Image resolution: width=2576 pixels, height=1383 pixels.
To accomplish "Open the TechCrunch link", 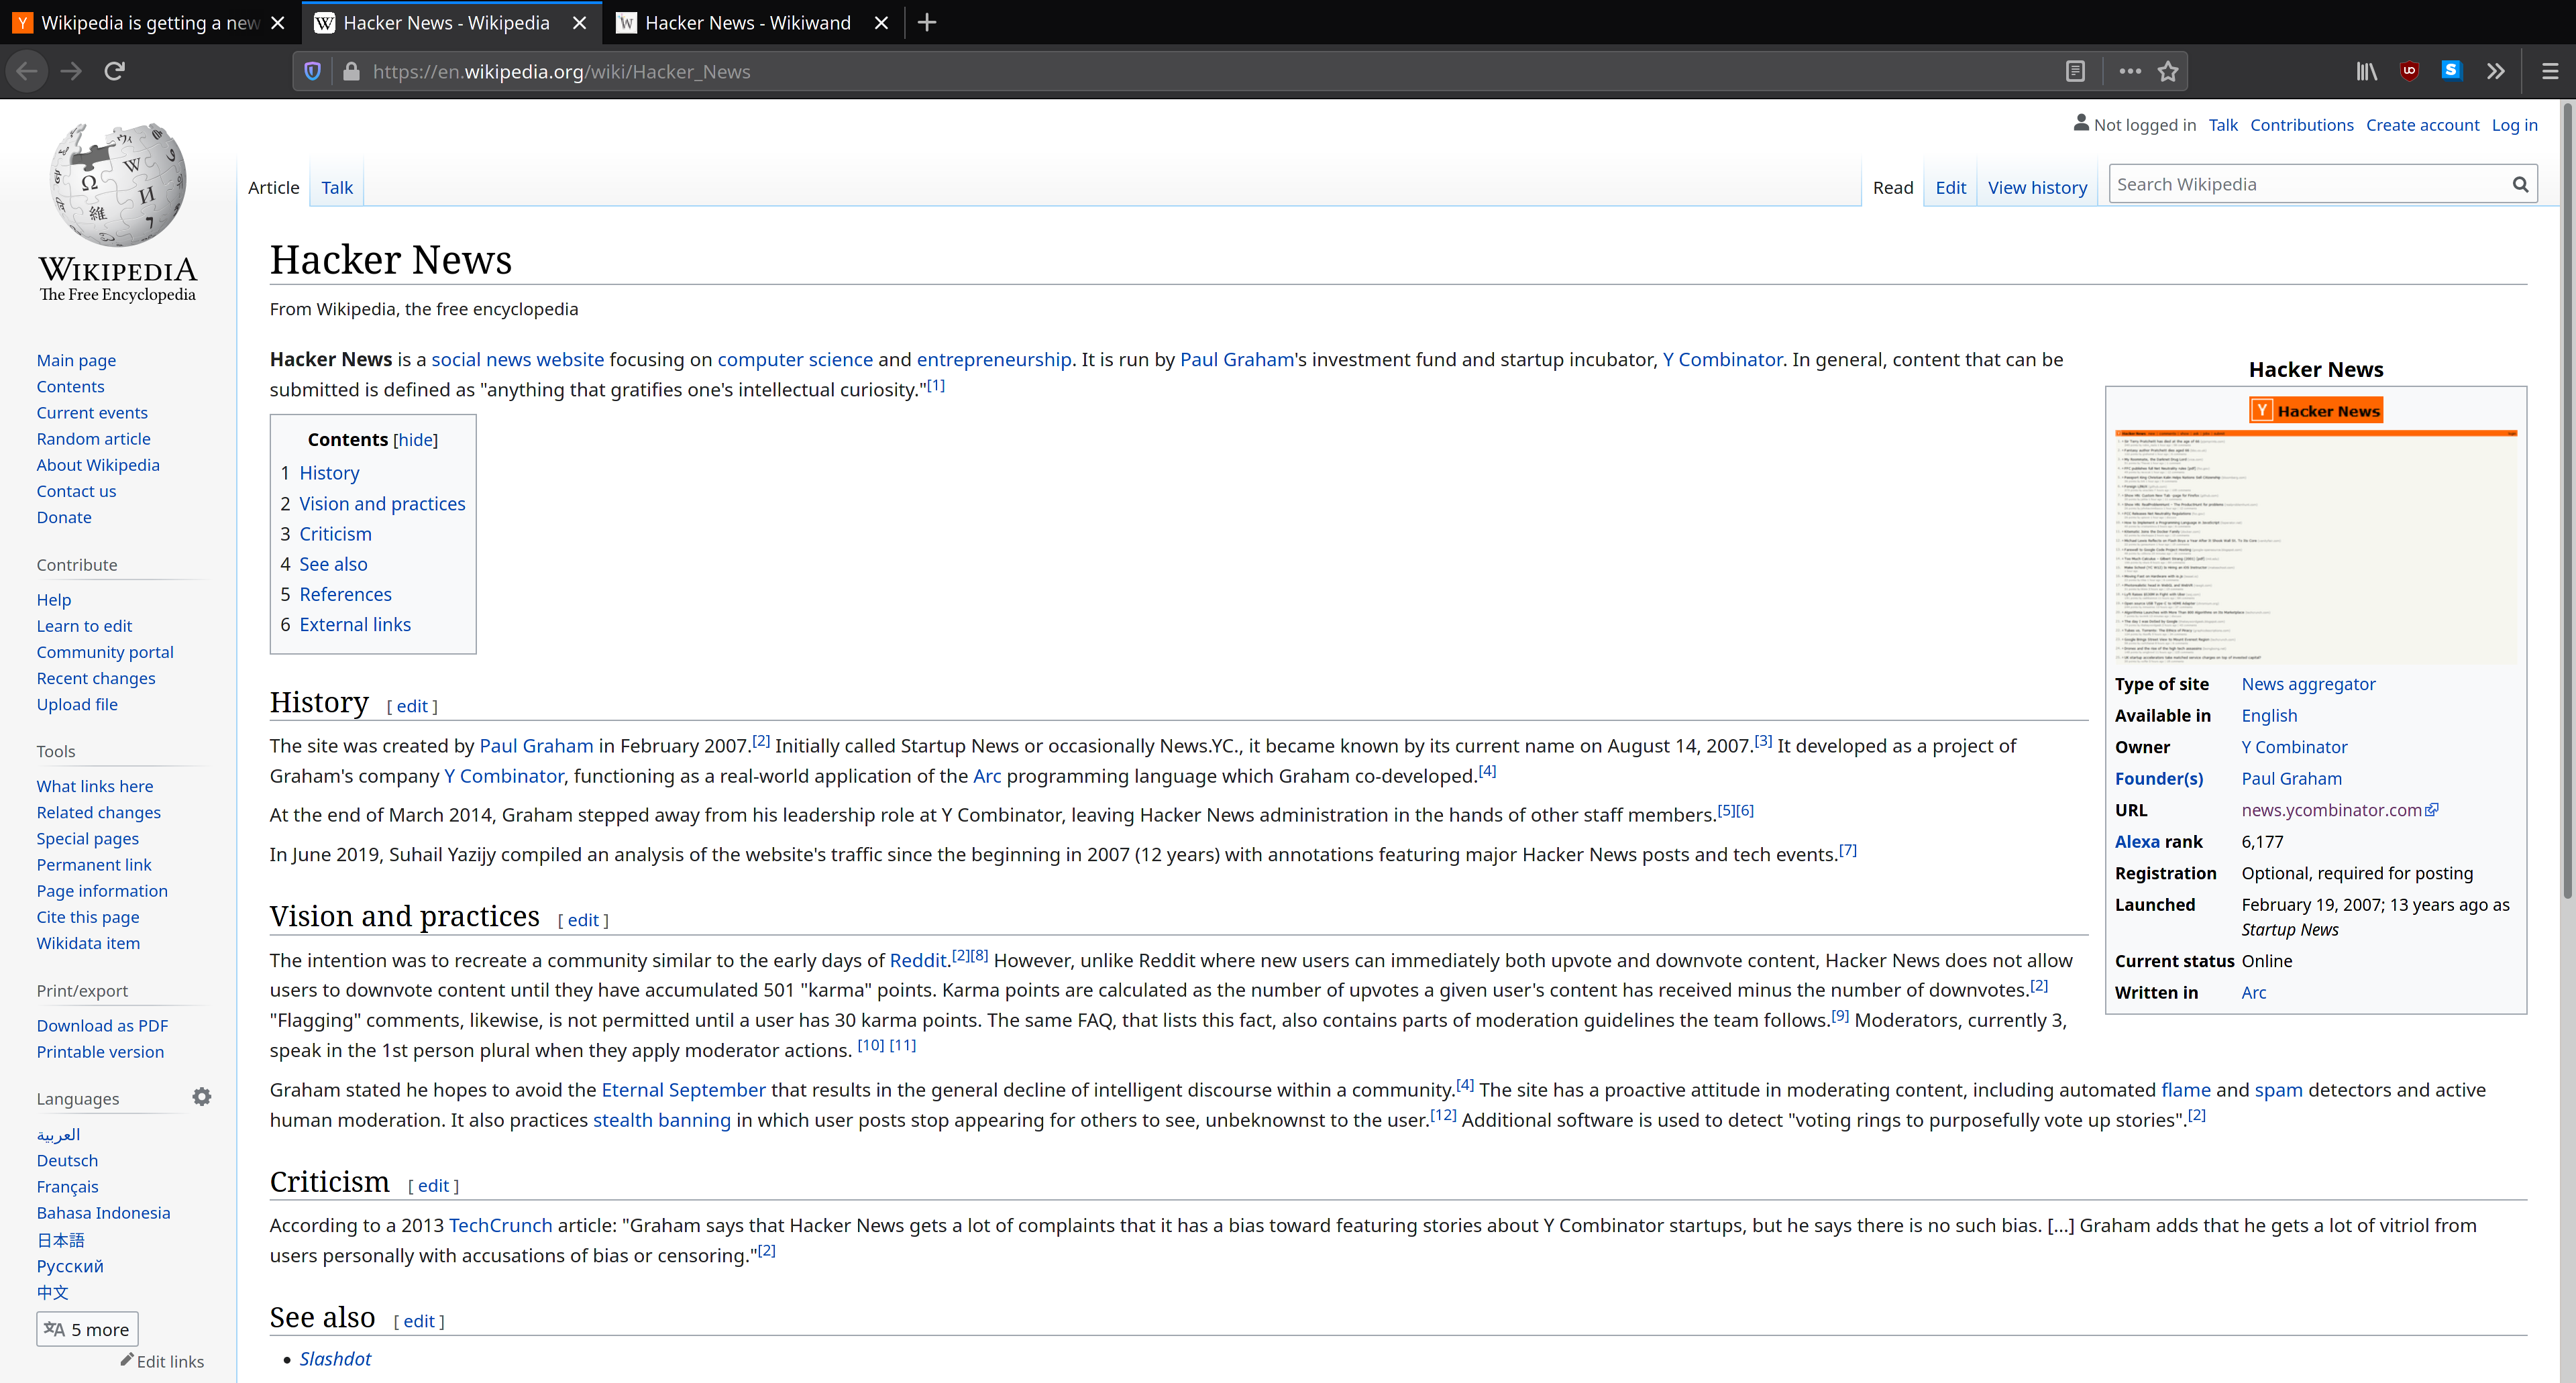I will click(x=500, y=1225).
